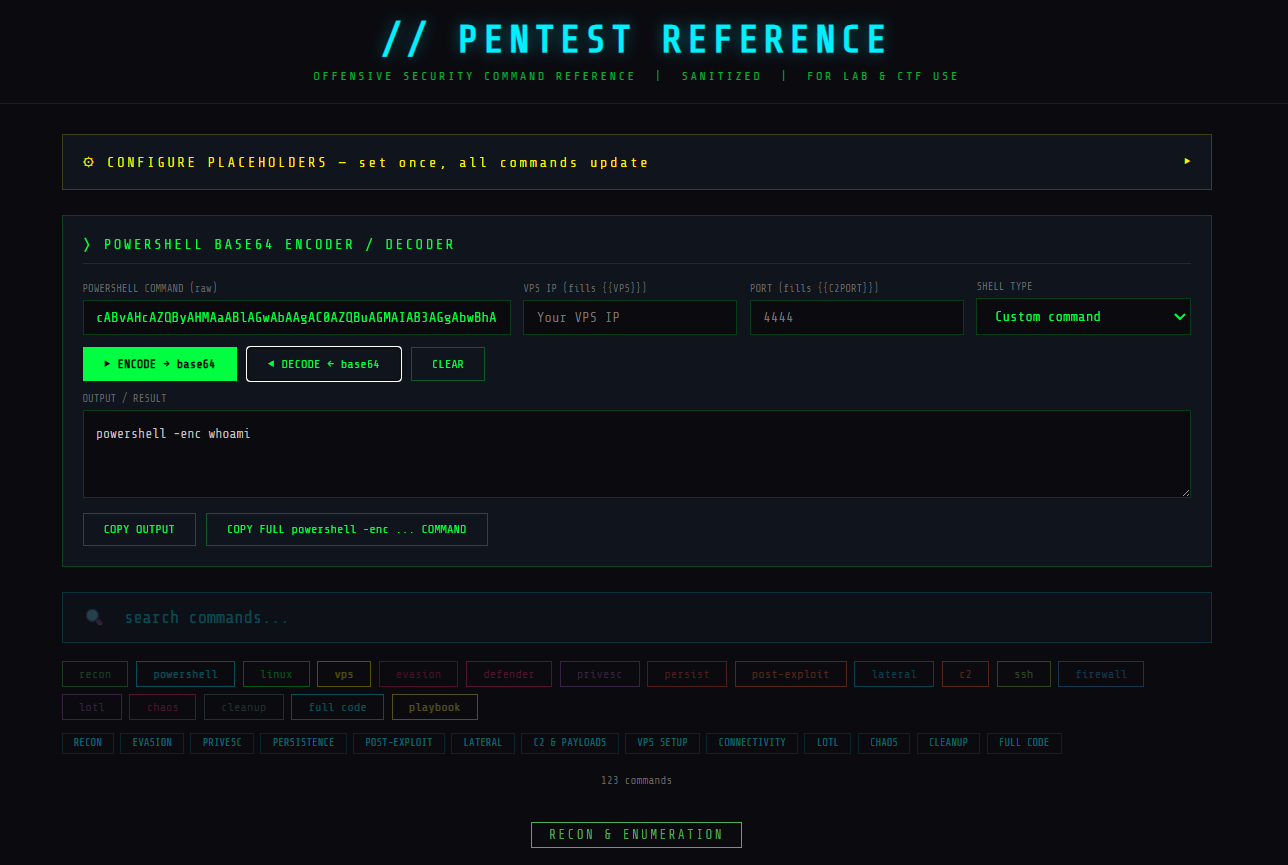Click the COPY OUTPUT button
Viewport: 1288px width, 865px height.
click(x=139, y=529)
